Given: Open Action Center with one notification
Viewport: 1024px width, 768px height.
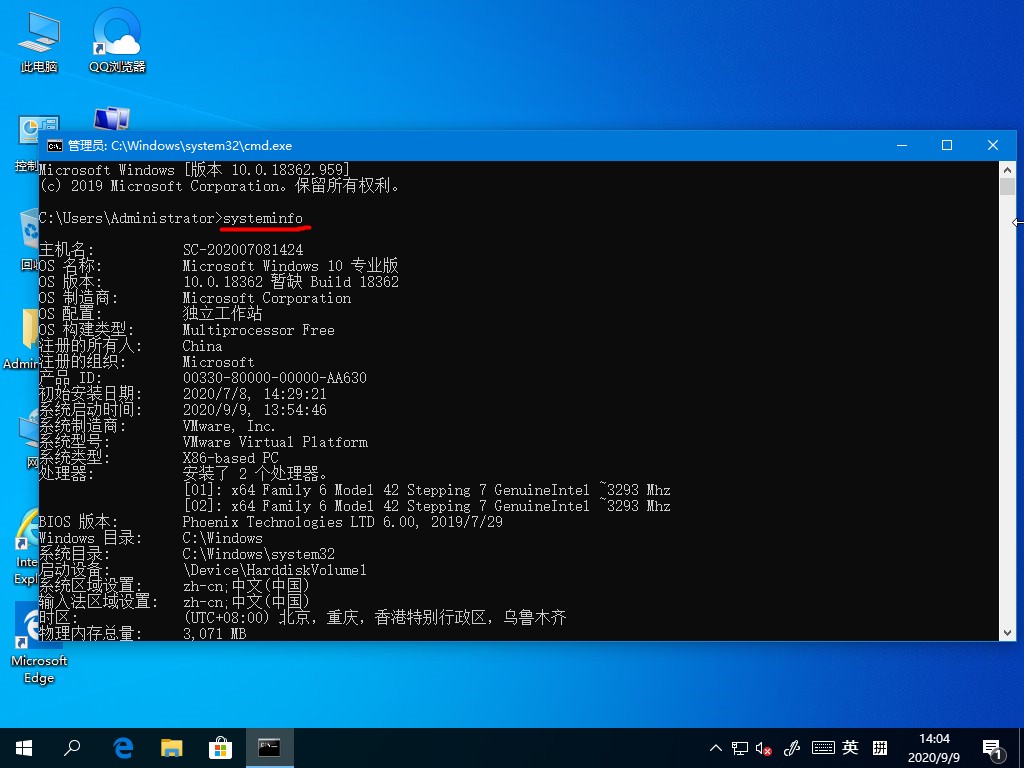Looking at the screenshot, I should 993,747.
